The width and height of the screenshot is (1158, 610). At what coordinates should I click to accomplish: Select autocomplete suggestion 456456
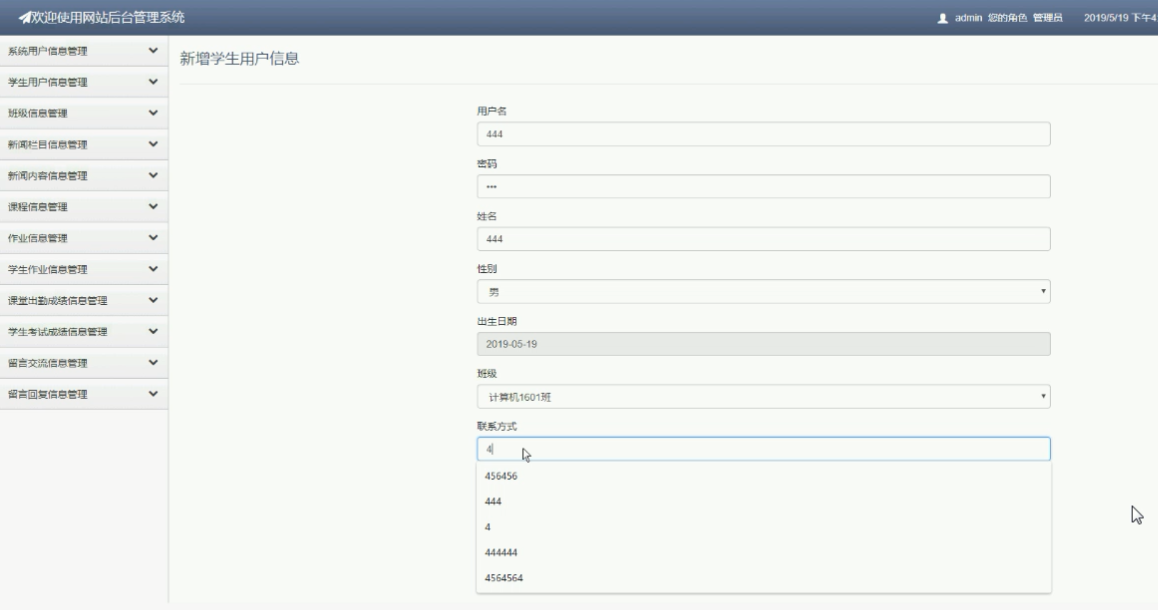pos(764,476)
